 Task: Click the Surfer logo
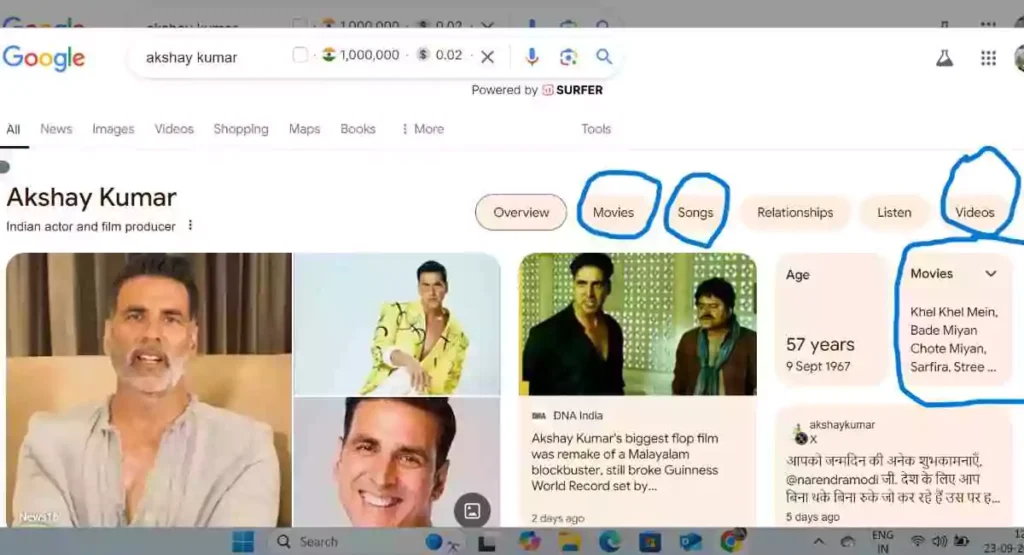point(572,90)
